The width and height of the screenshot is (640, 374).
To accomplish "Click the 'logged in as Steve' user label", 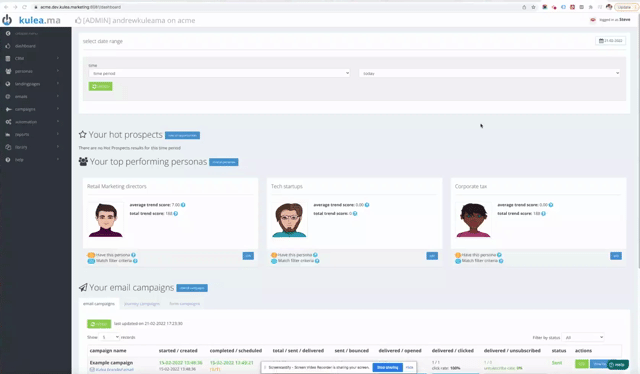I will 615,20.
